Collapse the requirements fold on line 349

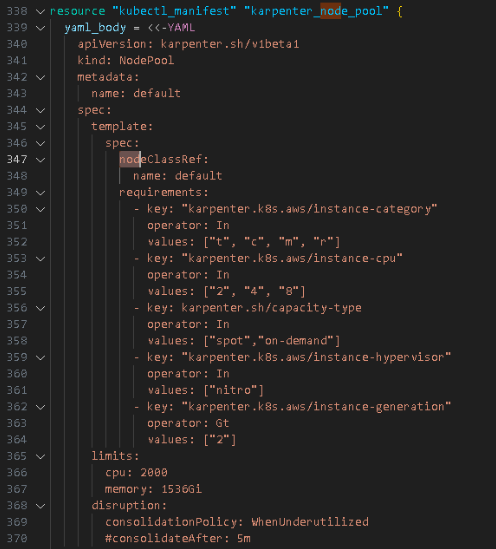41,193
